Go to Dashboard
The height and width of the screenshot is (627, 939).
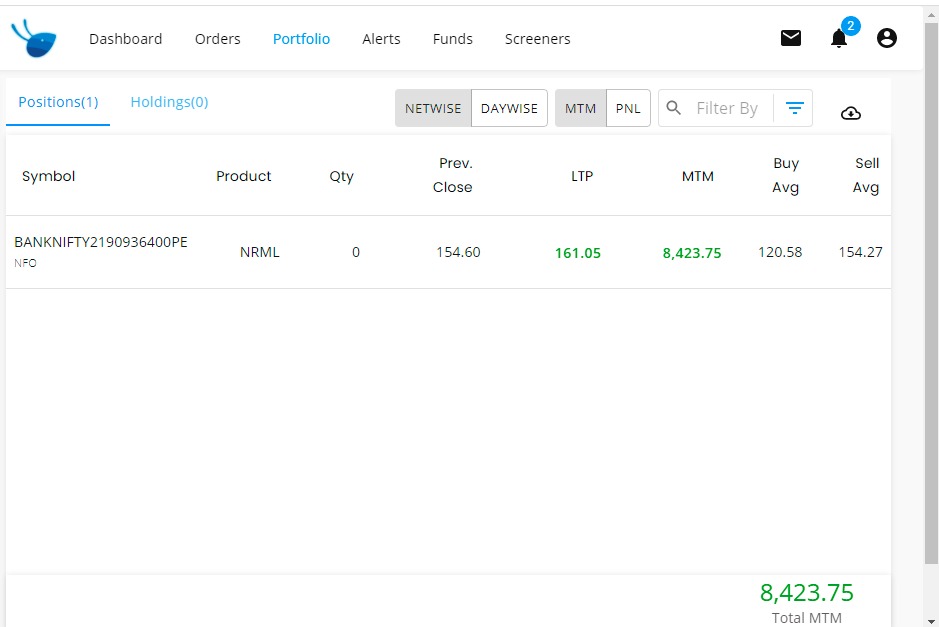point(126,39)
